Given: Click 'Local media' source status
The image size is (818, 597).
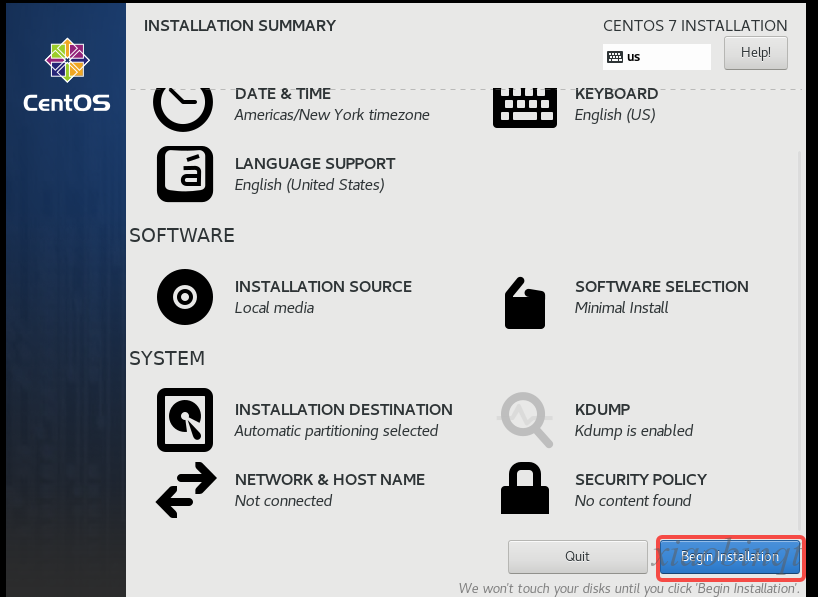Looking at the screenshot, I should click(x=274, y=308).
